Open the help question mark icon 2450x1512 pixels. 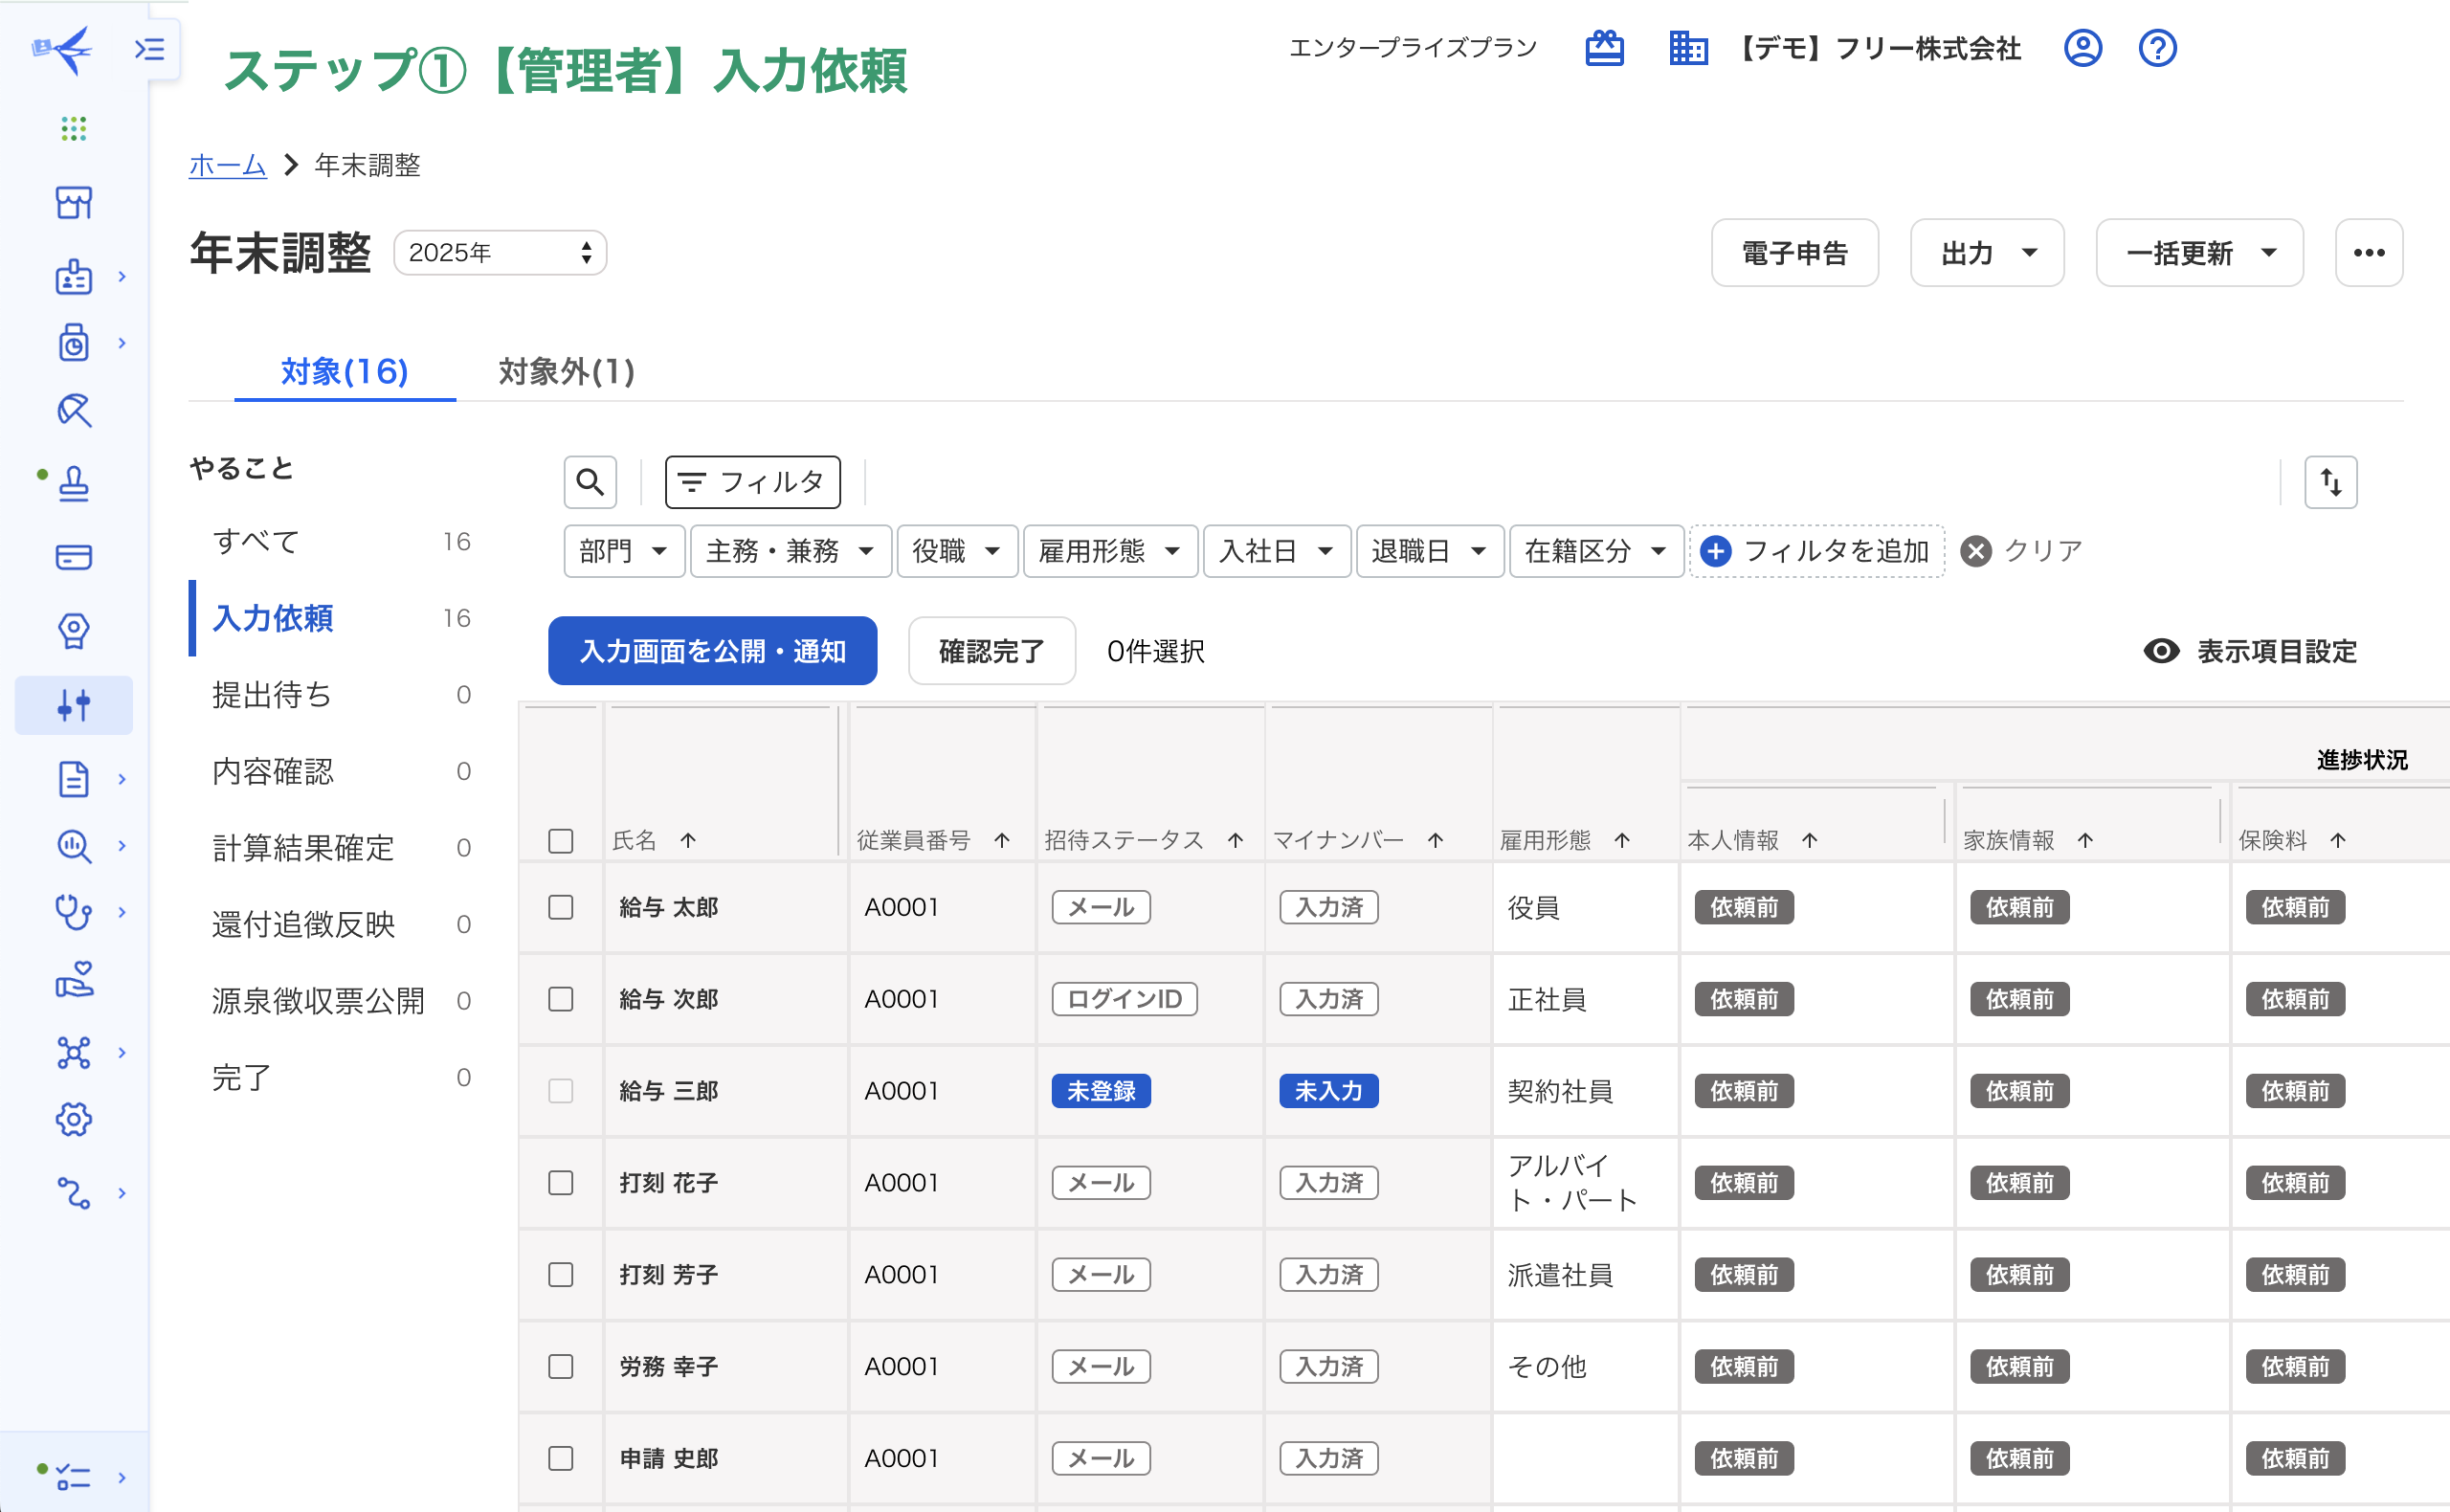(x=2157, y=48)
